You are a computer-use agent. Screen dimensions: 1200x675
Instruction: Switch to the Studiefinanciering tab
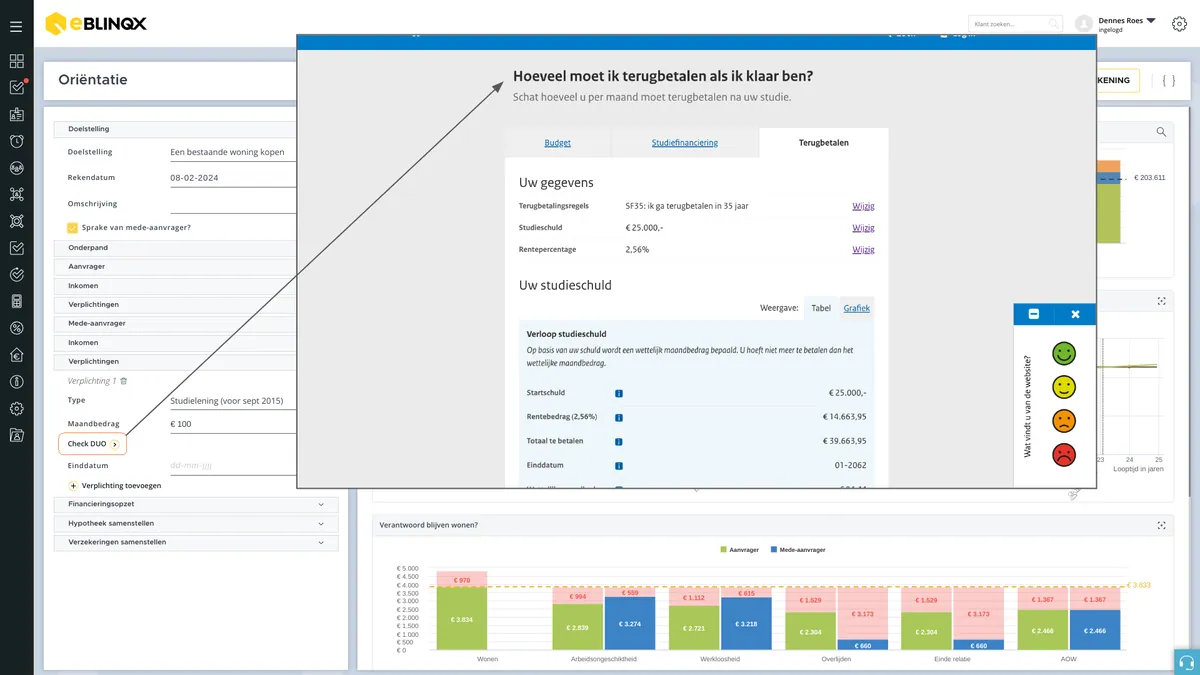pyautogui.click(x=685, y=143)
